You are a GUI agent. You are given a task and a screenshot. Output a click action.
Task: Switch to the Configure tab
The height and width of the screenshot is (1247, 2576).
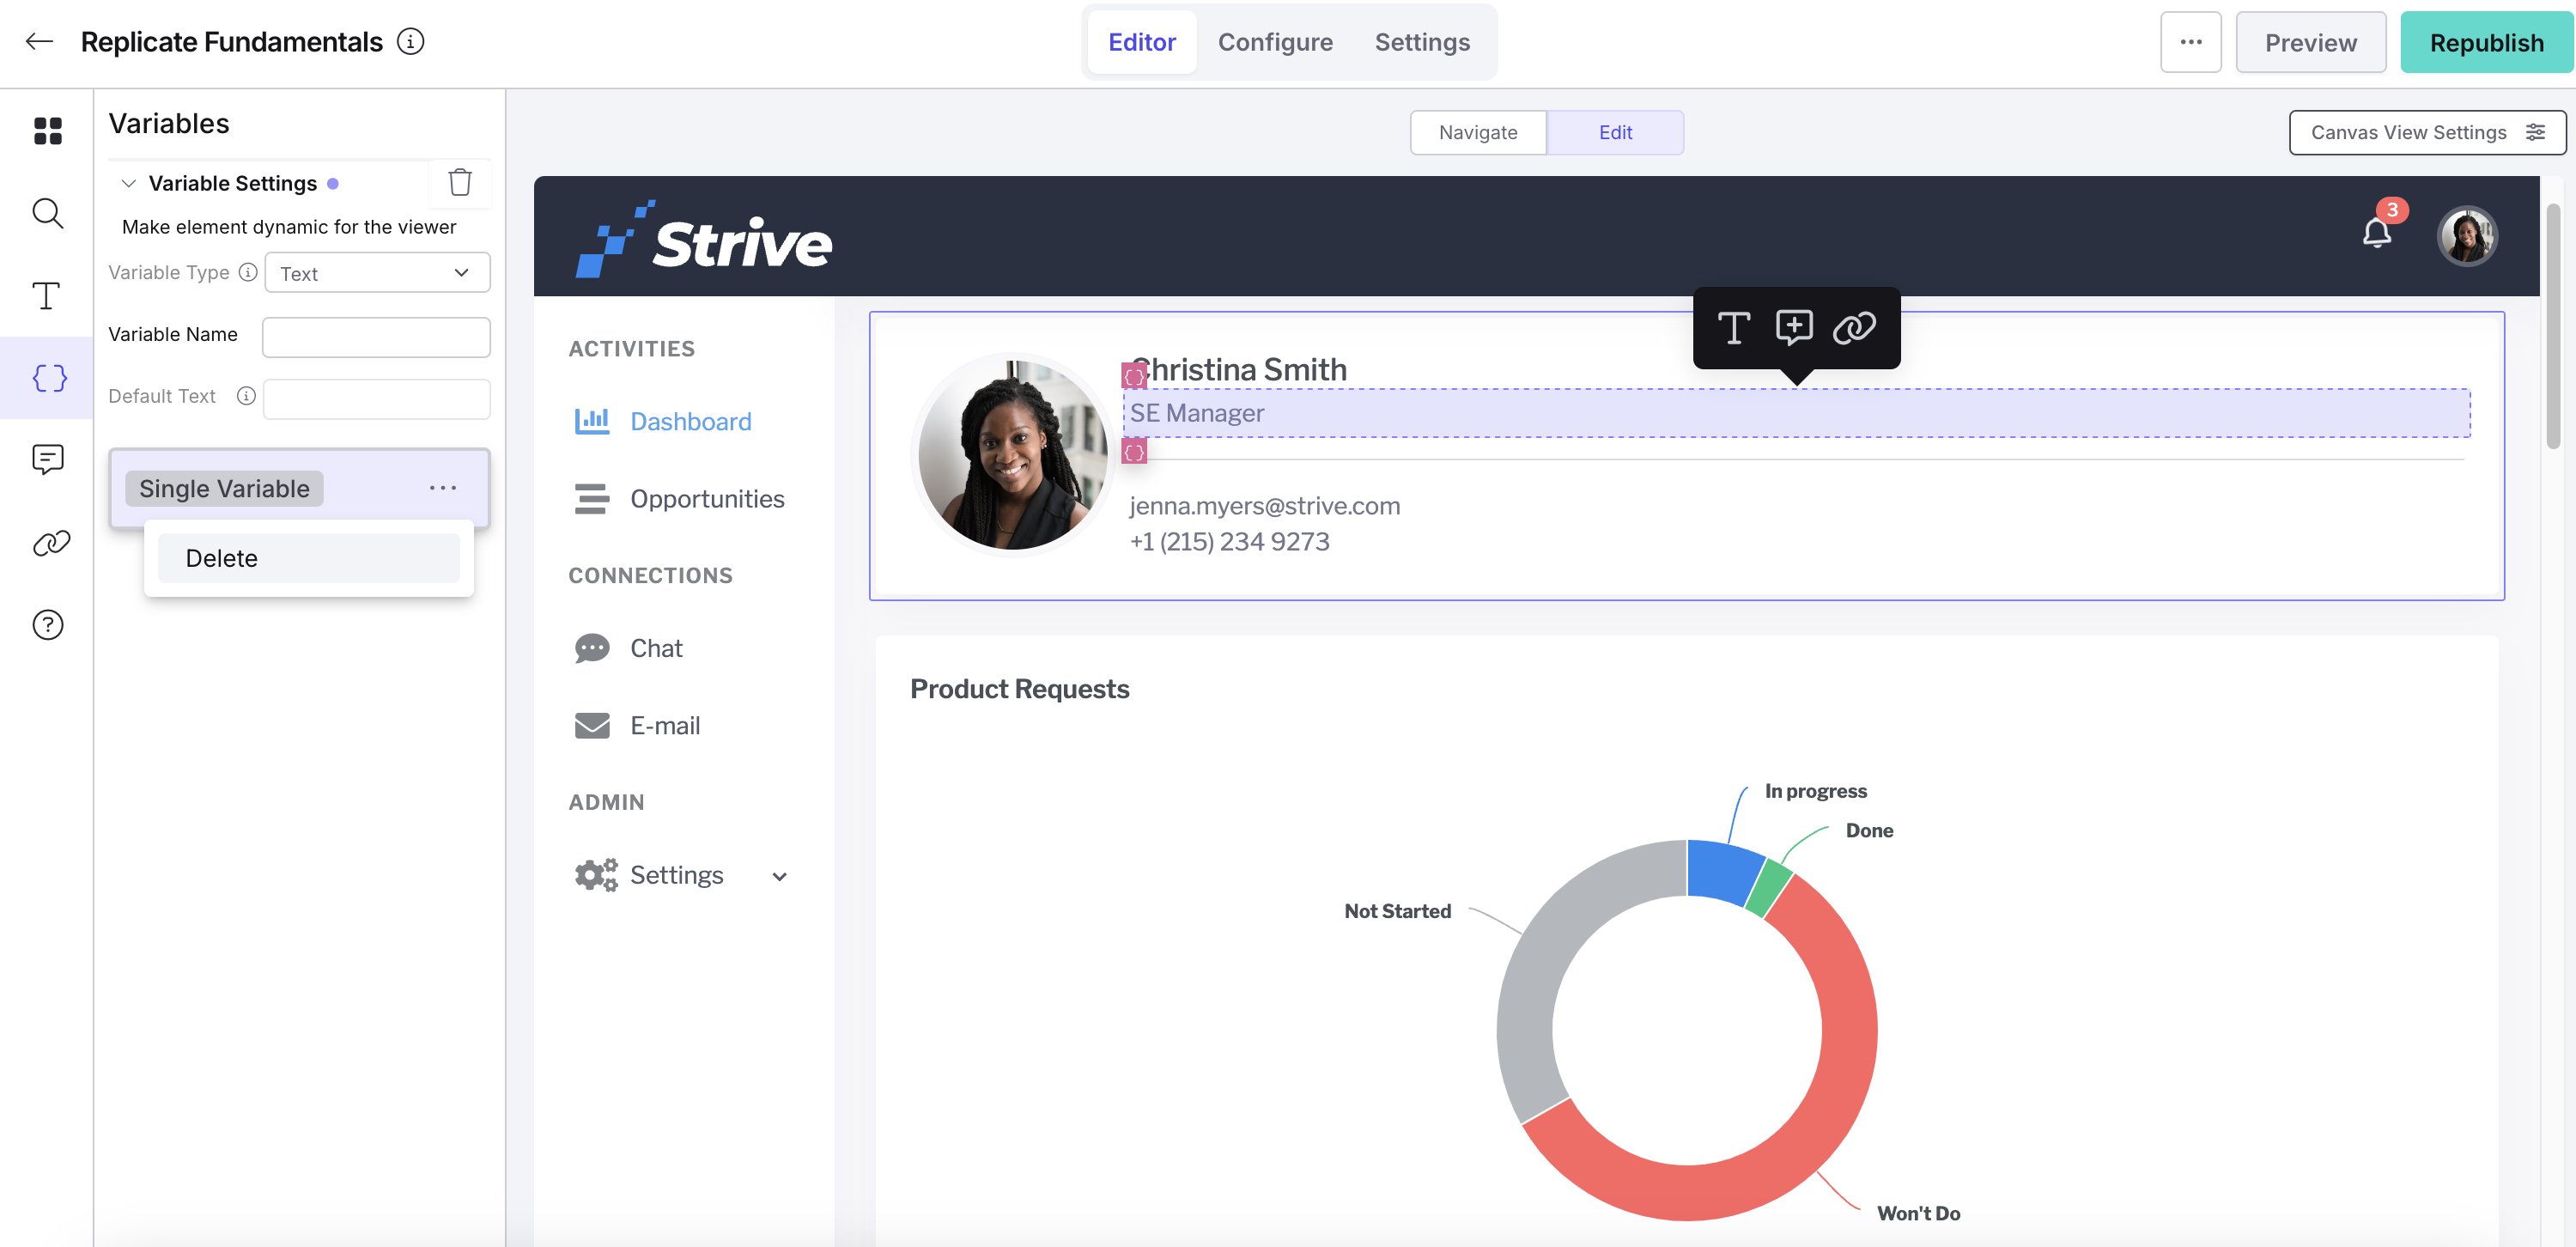1275,42
